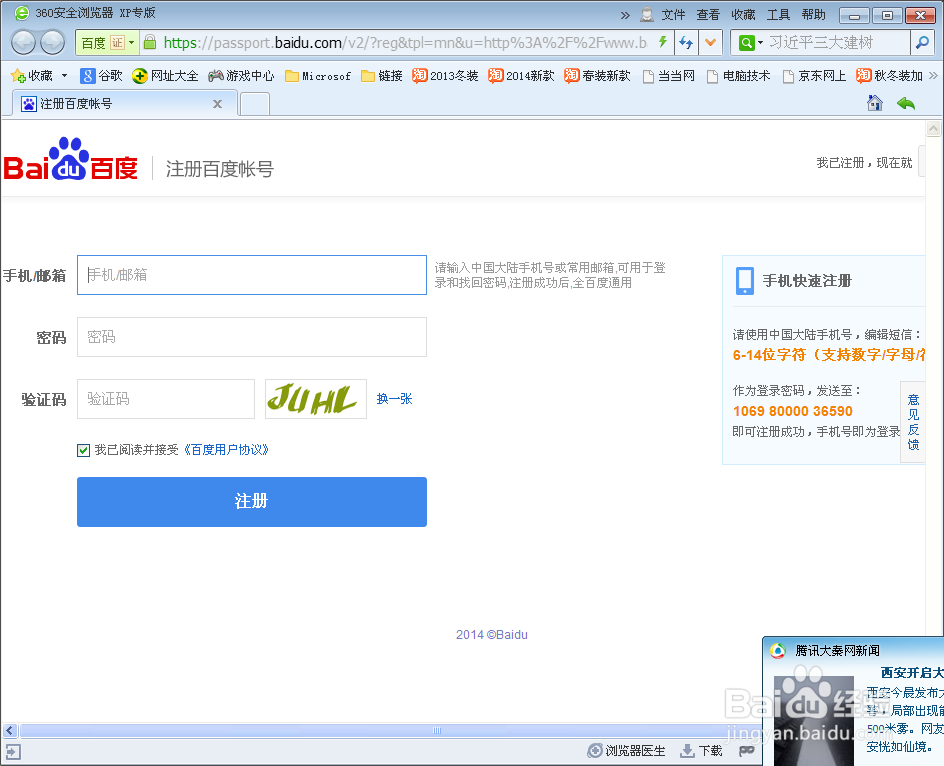The image size is (944, 766).
Task: Click the JUHL captcha image
Action: coord(316,399)
